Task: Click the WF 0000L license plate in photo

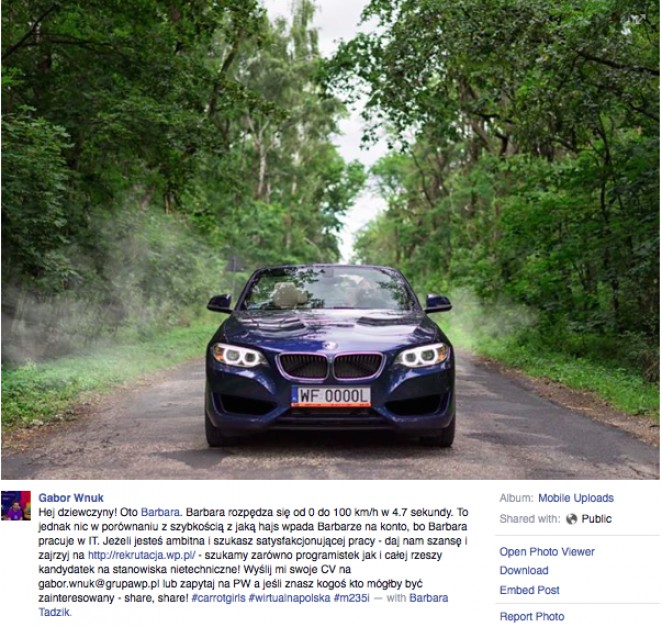Action: point(331,396)
